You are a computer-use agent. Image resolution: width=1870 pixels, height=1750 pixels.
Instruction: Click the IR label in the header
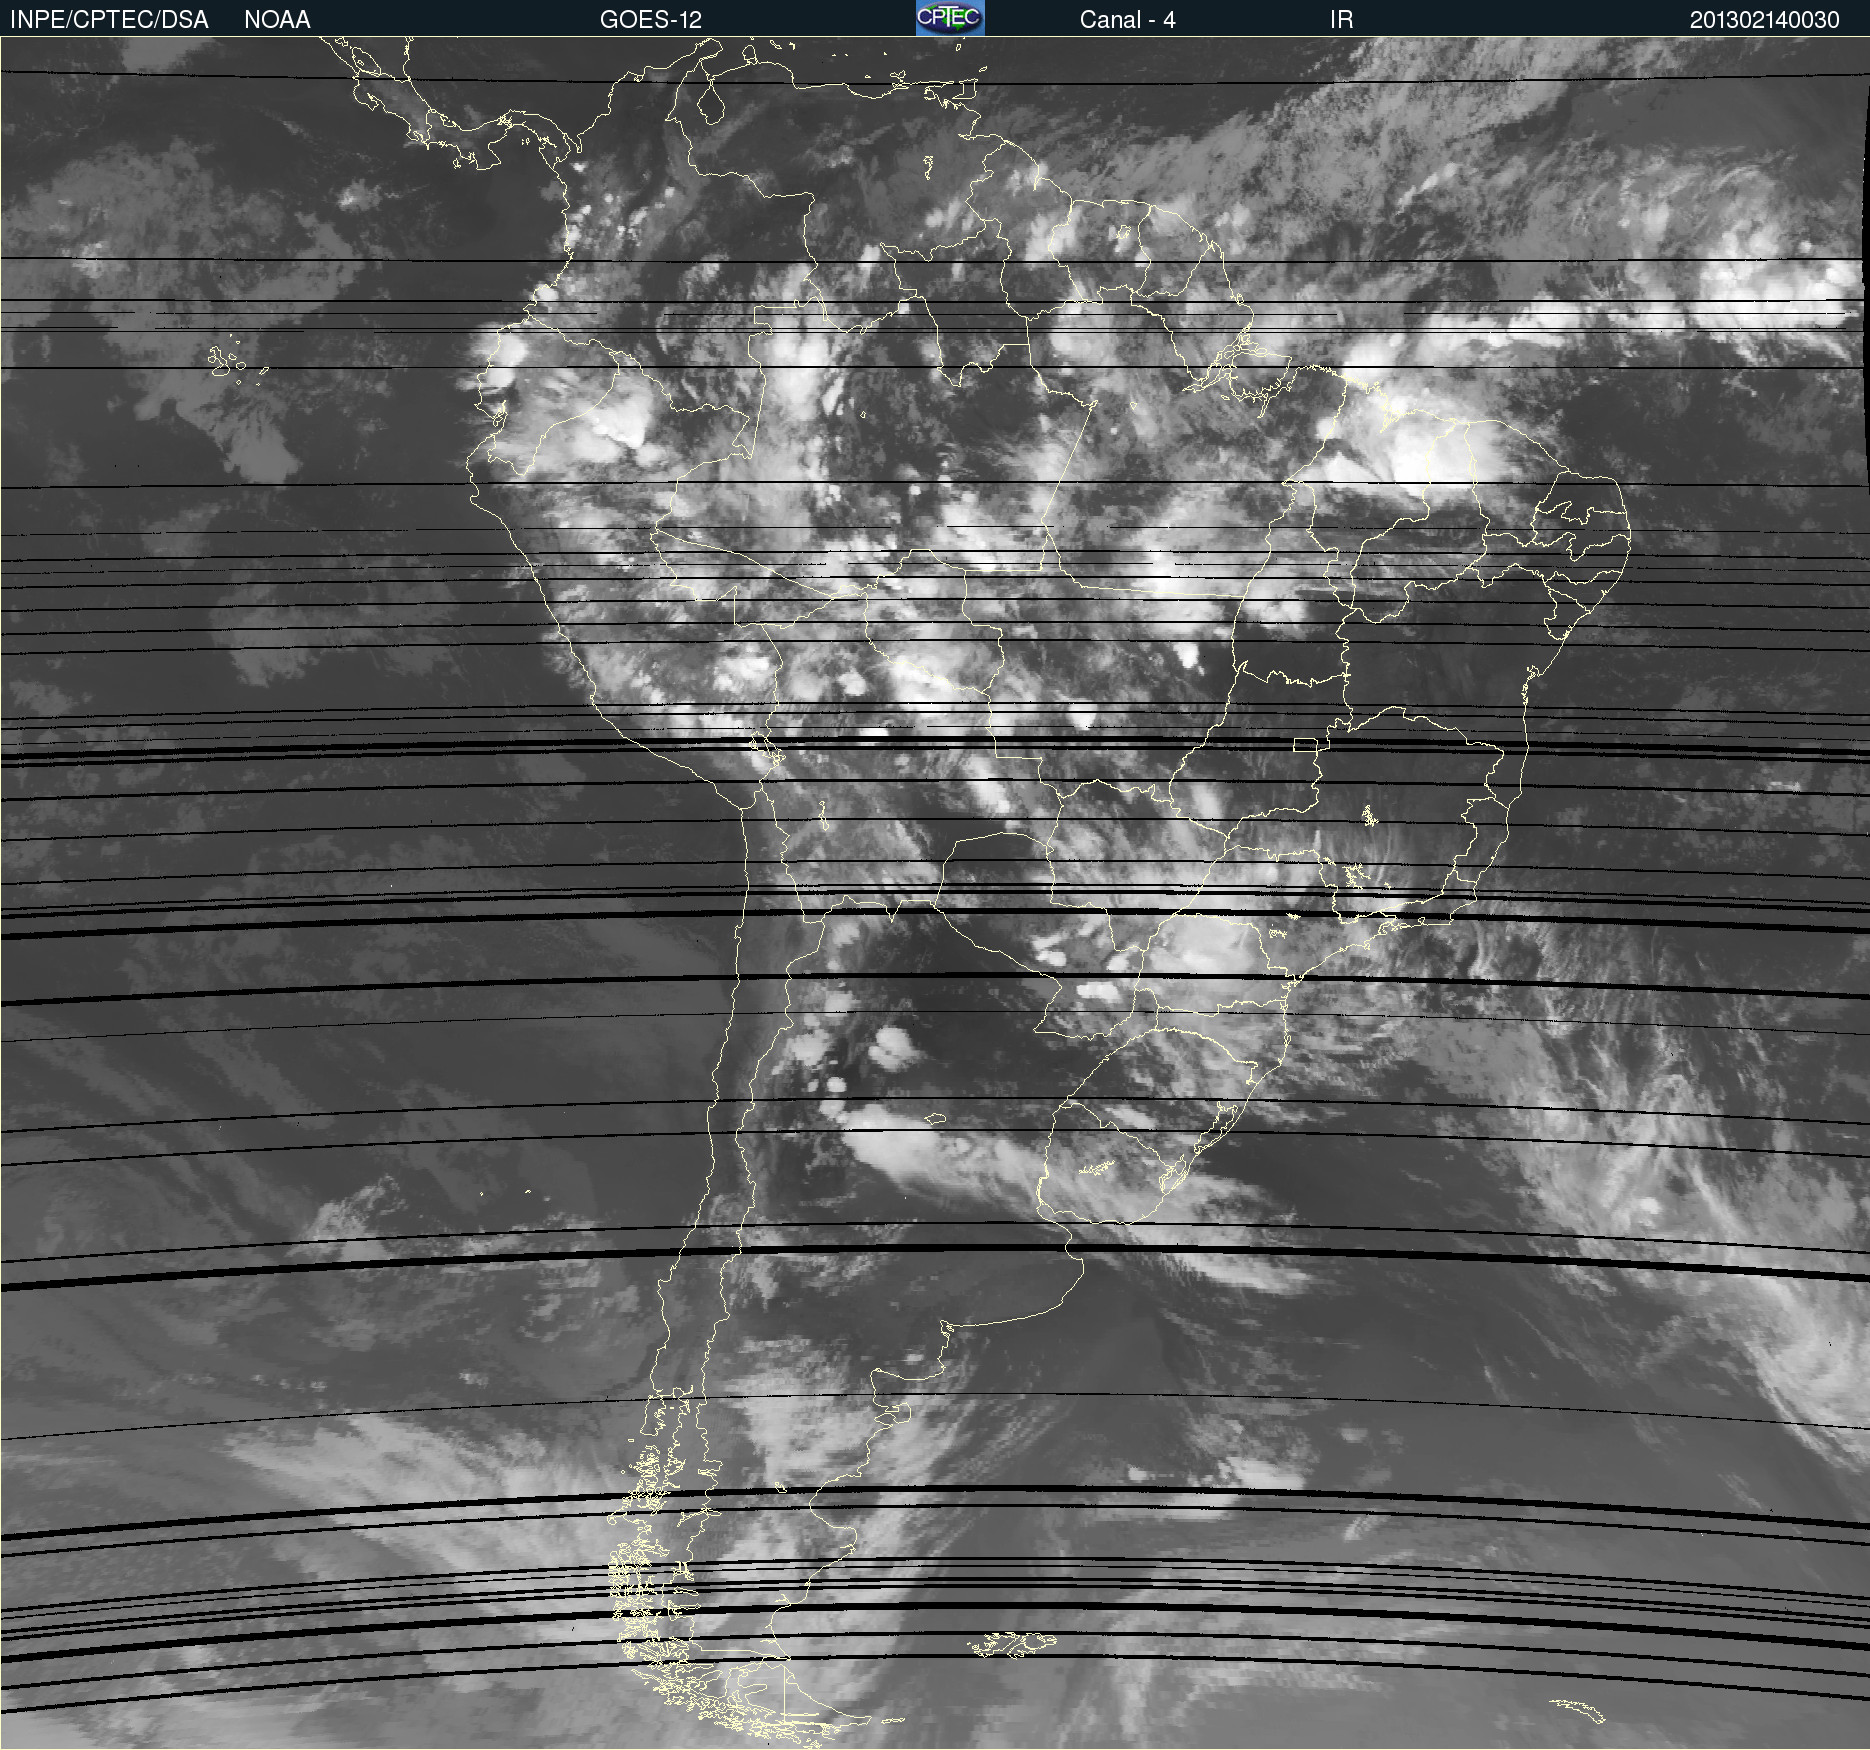1341,20
